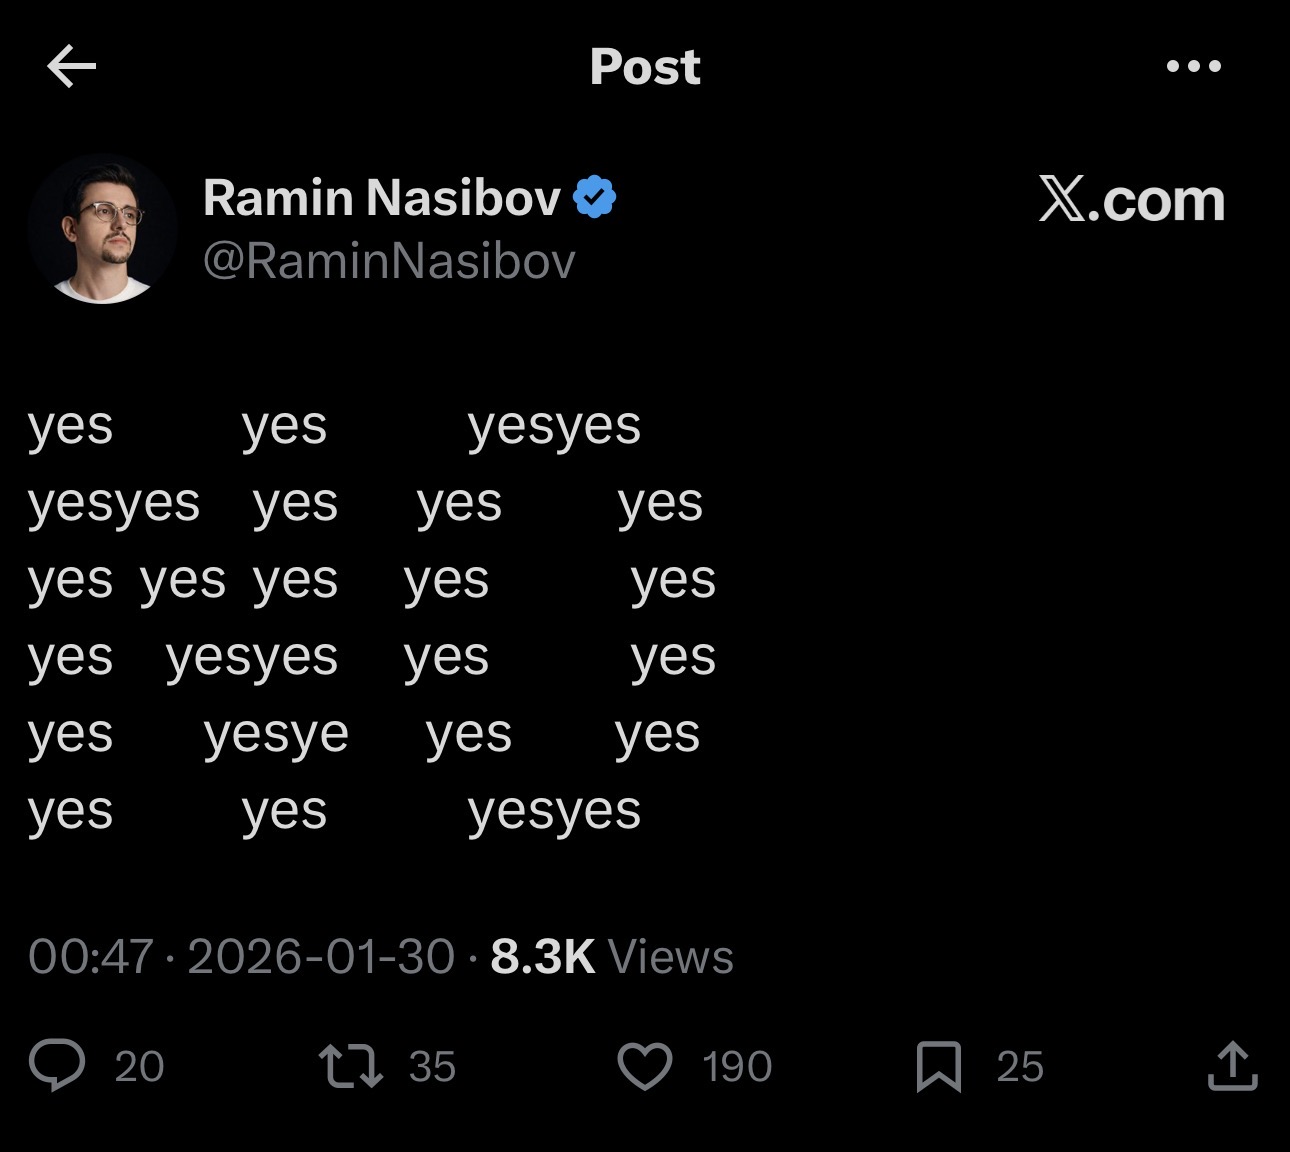Click the reply speech bubble icon
This screenshot has height=1152, width=1290.
tap(57, 1065)
